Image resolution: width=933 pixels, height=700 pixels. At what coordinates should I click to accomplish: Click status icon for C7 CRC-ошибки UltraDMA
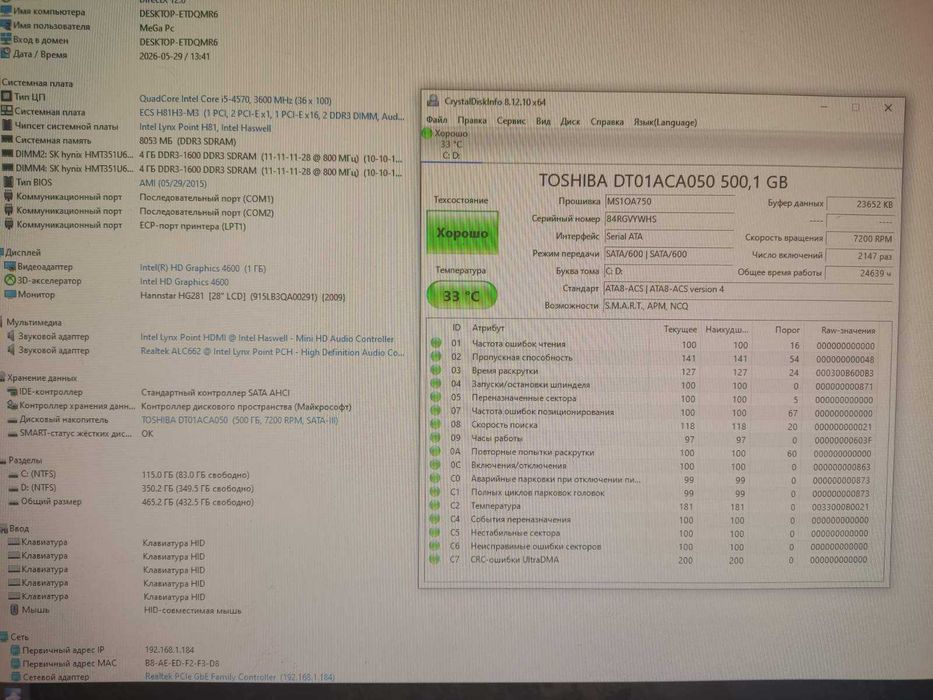434,559
